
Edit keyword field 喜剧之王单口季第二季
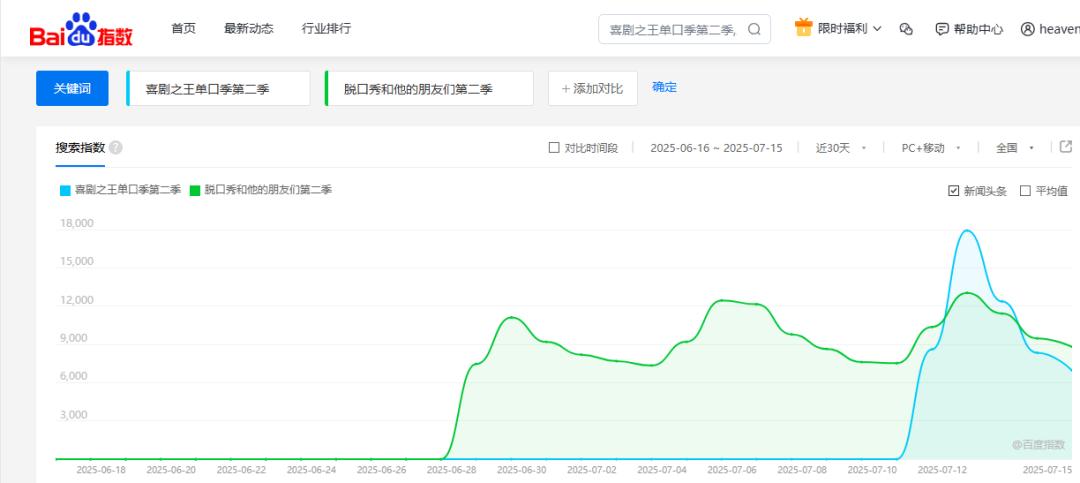coord(218,88)
